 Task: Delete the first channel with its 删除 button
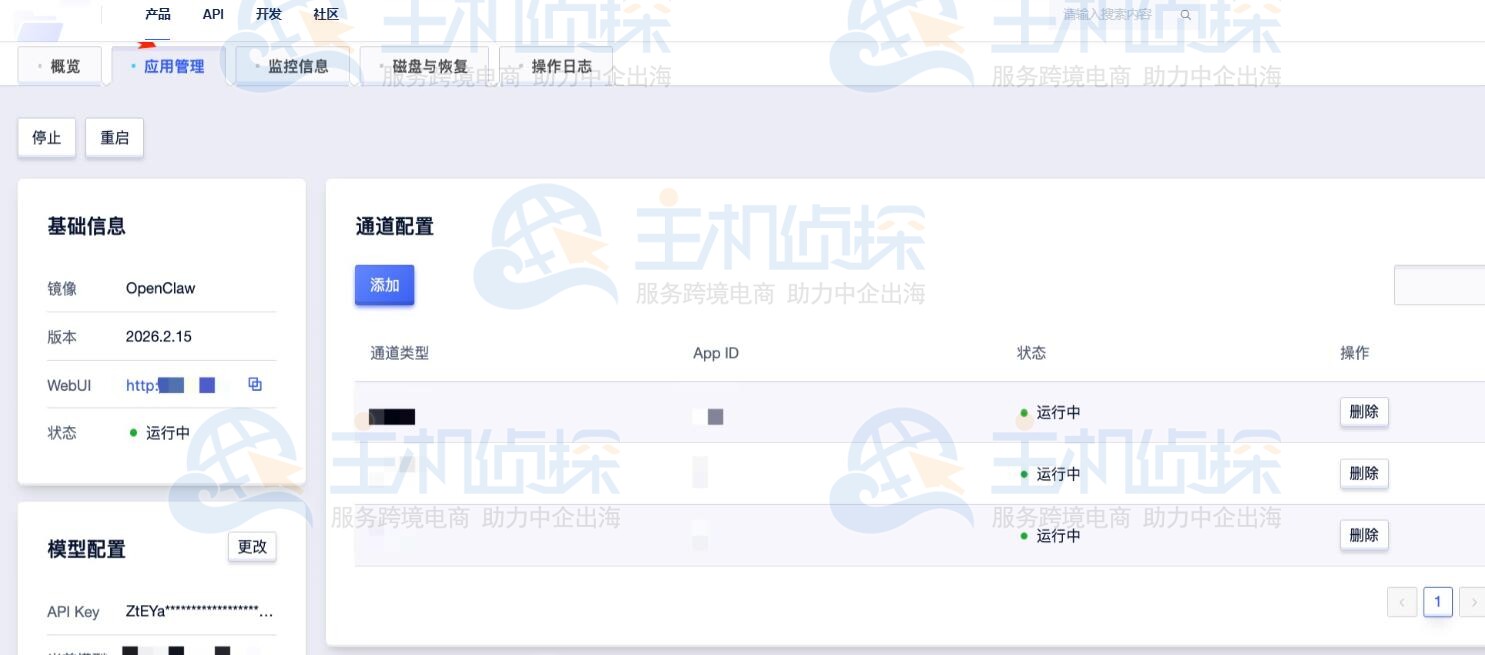1364,411
